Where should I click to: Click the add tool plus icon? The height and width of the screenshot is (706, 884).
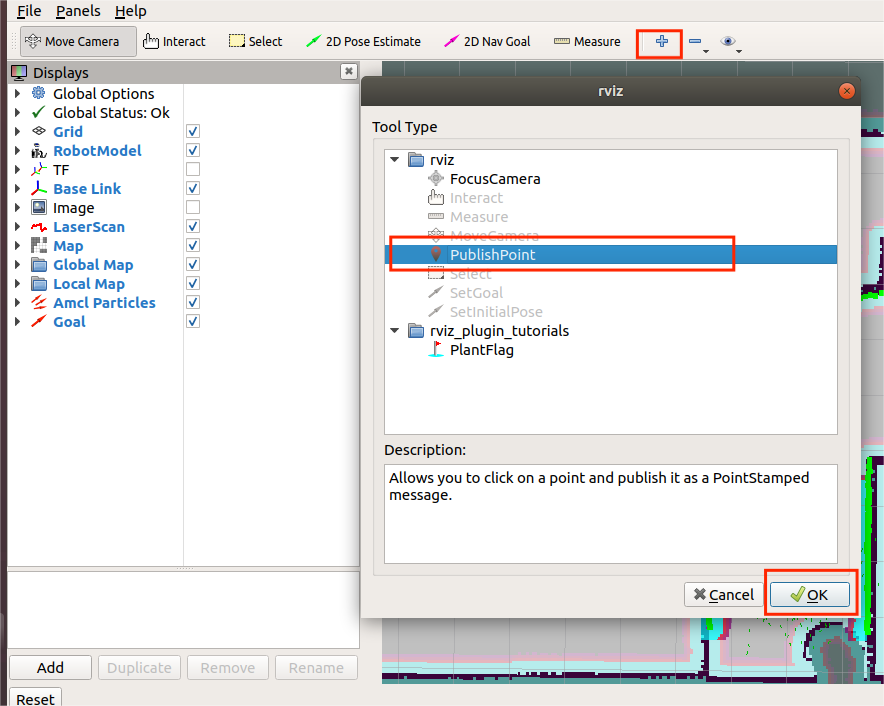click(661, 42)
